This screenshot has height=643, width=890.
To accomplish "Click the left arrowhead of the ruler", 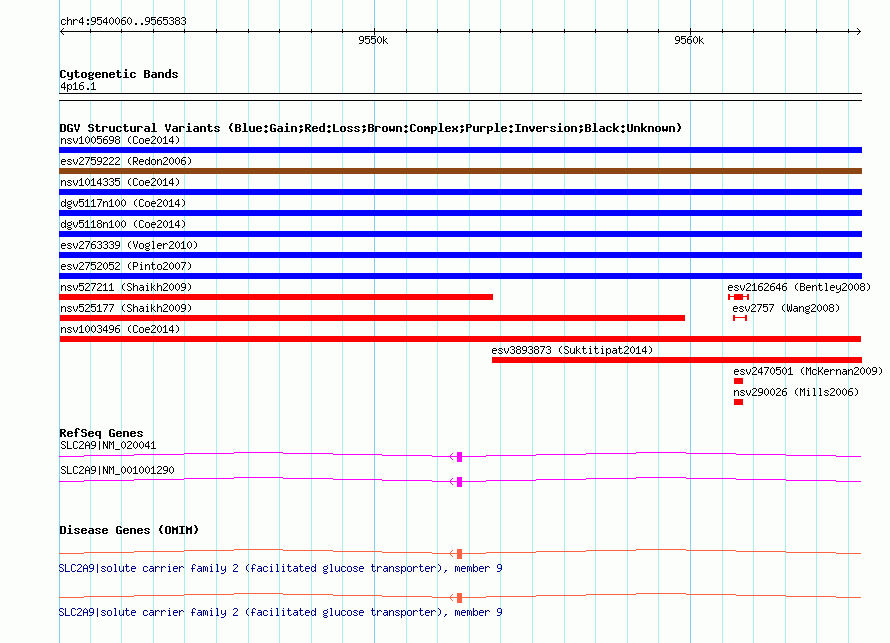I will [62, 32].
